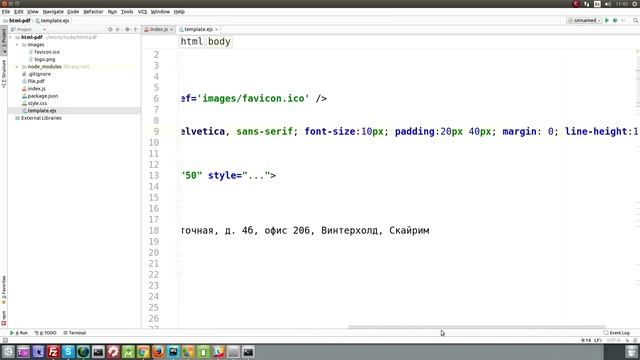Open the VCS menu
The width and height of the screenshot is (640, 360).
(x=142, y=12)
